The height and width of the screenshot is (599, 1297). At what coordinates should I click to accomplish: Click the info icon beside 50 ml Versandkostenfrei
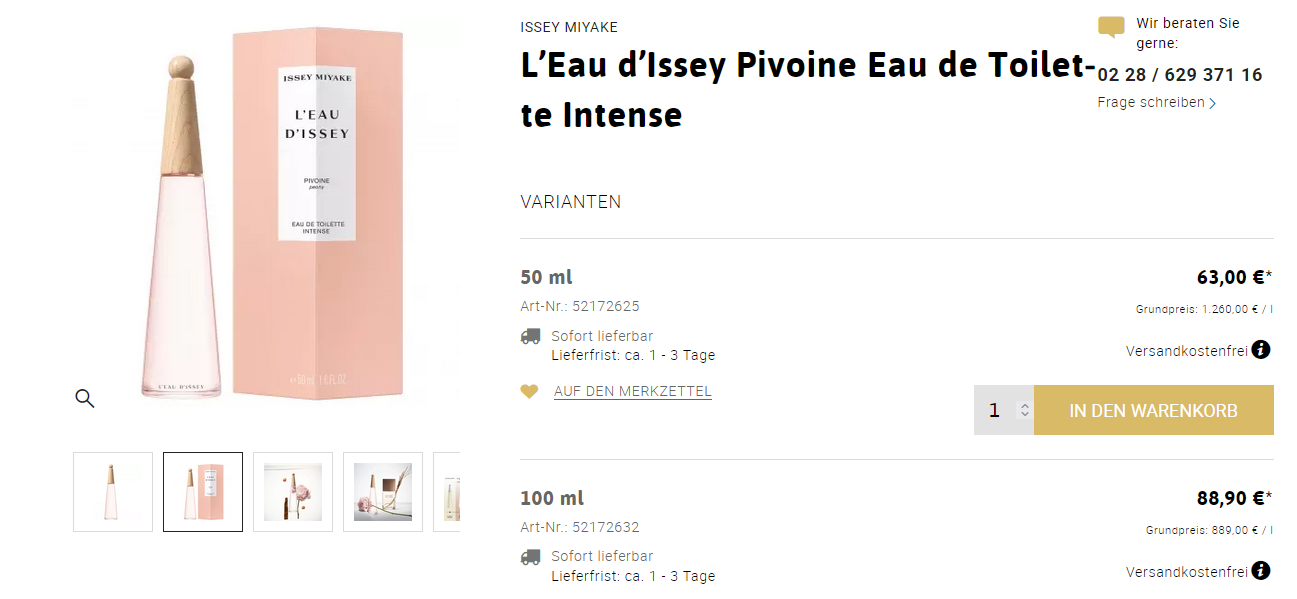point(1261,350)
